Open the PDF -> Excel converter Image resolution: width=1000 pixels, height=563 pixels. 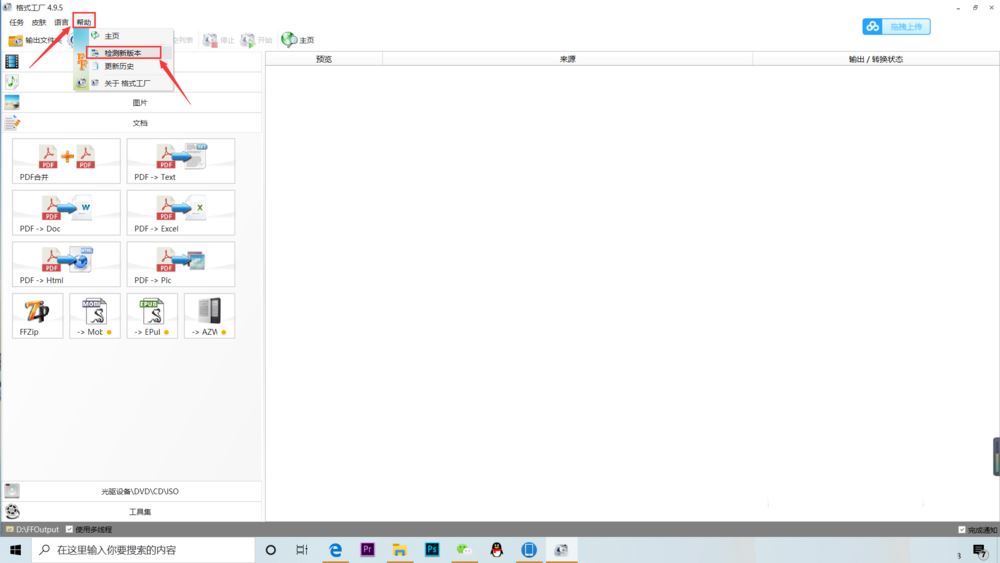click(180, 213)
